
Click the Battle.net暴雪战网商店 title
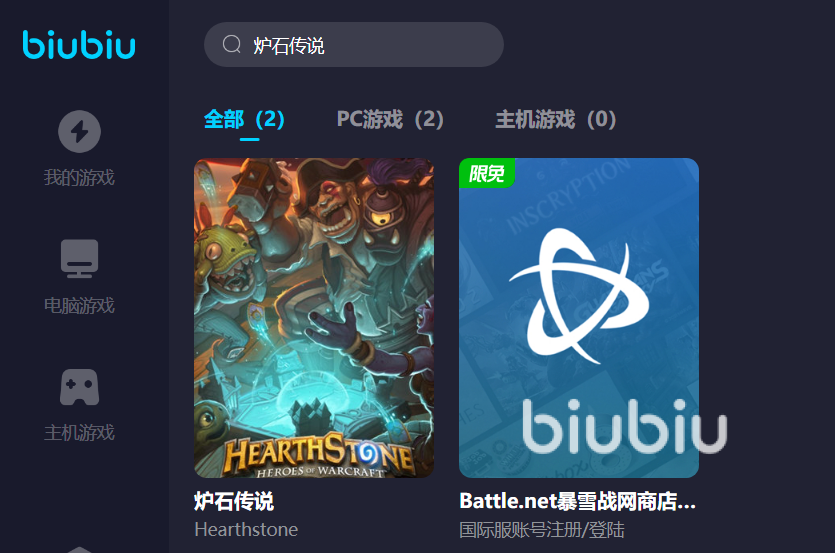click(578, 501)
